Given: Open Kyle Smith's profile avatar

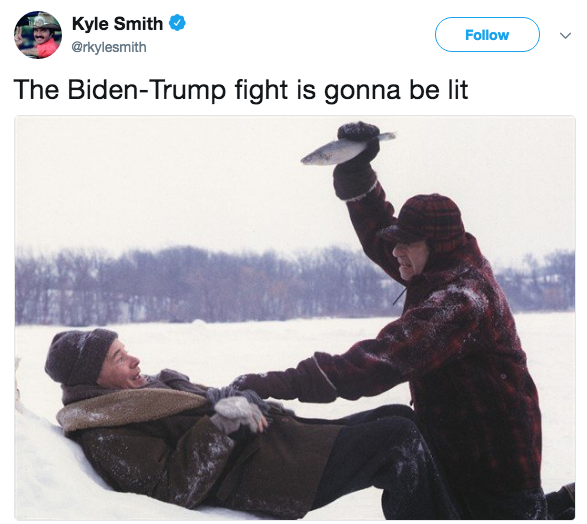Looking at the screenshot, I should point(38,35).
